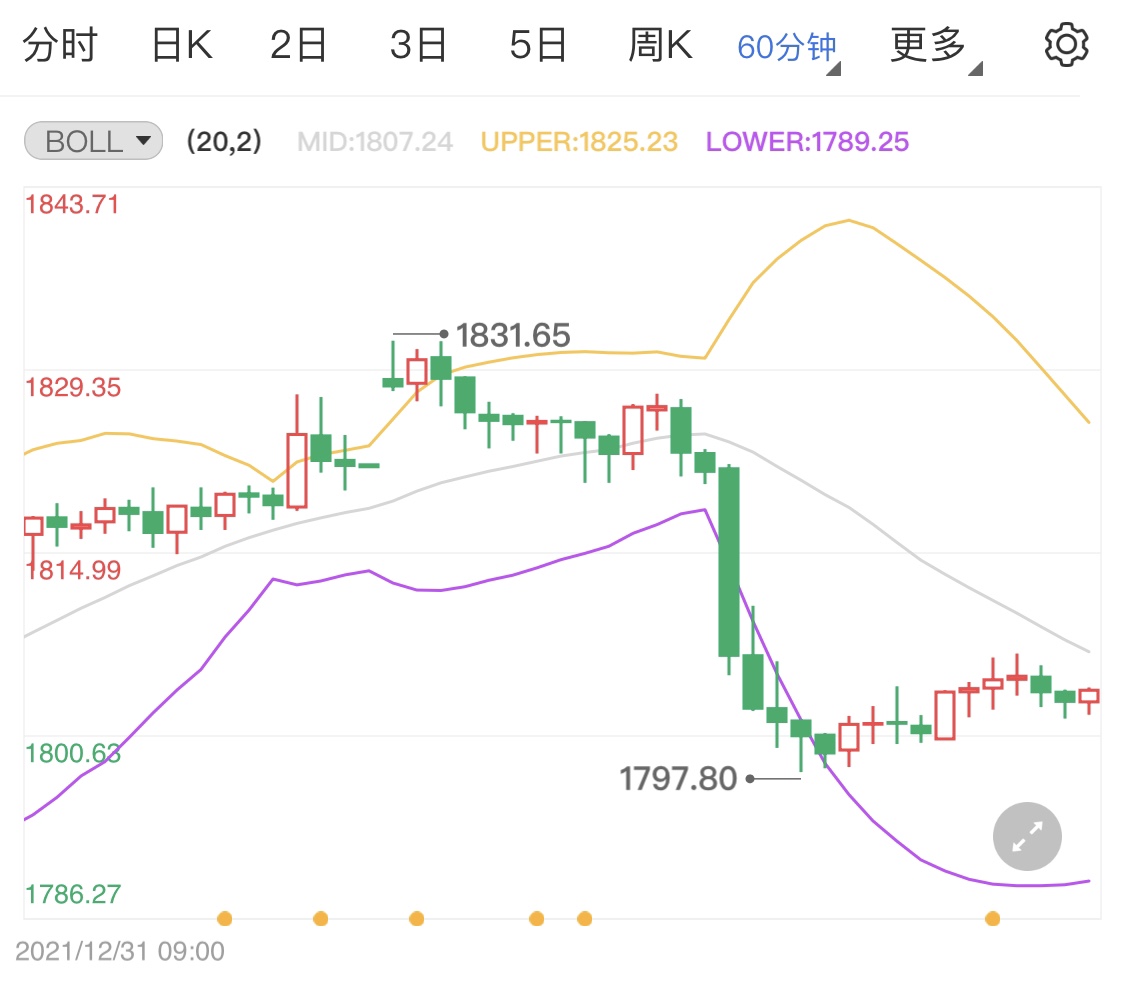
Task: Open the chart settings gear
Action: (1065, 46)
